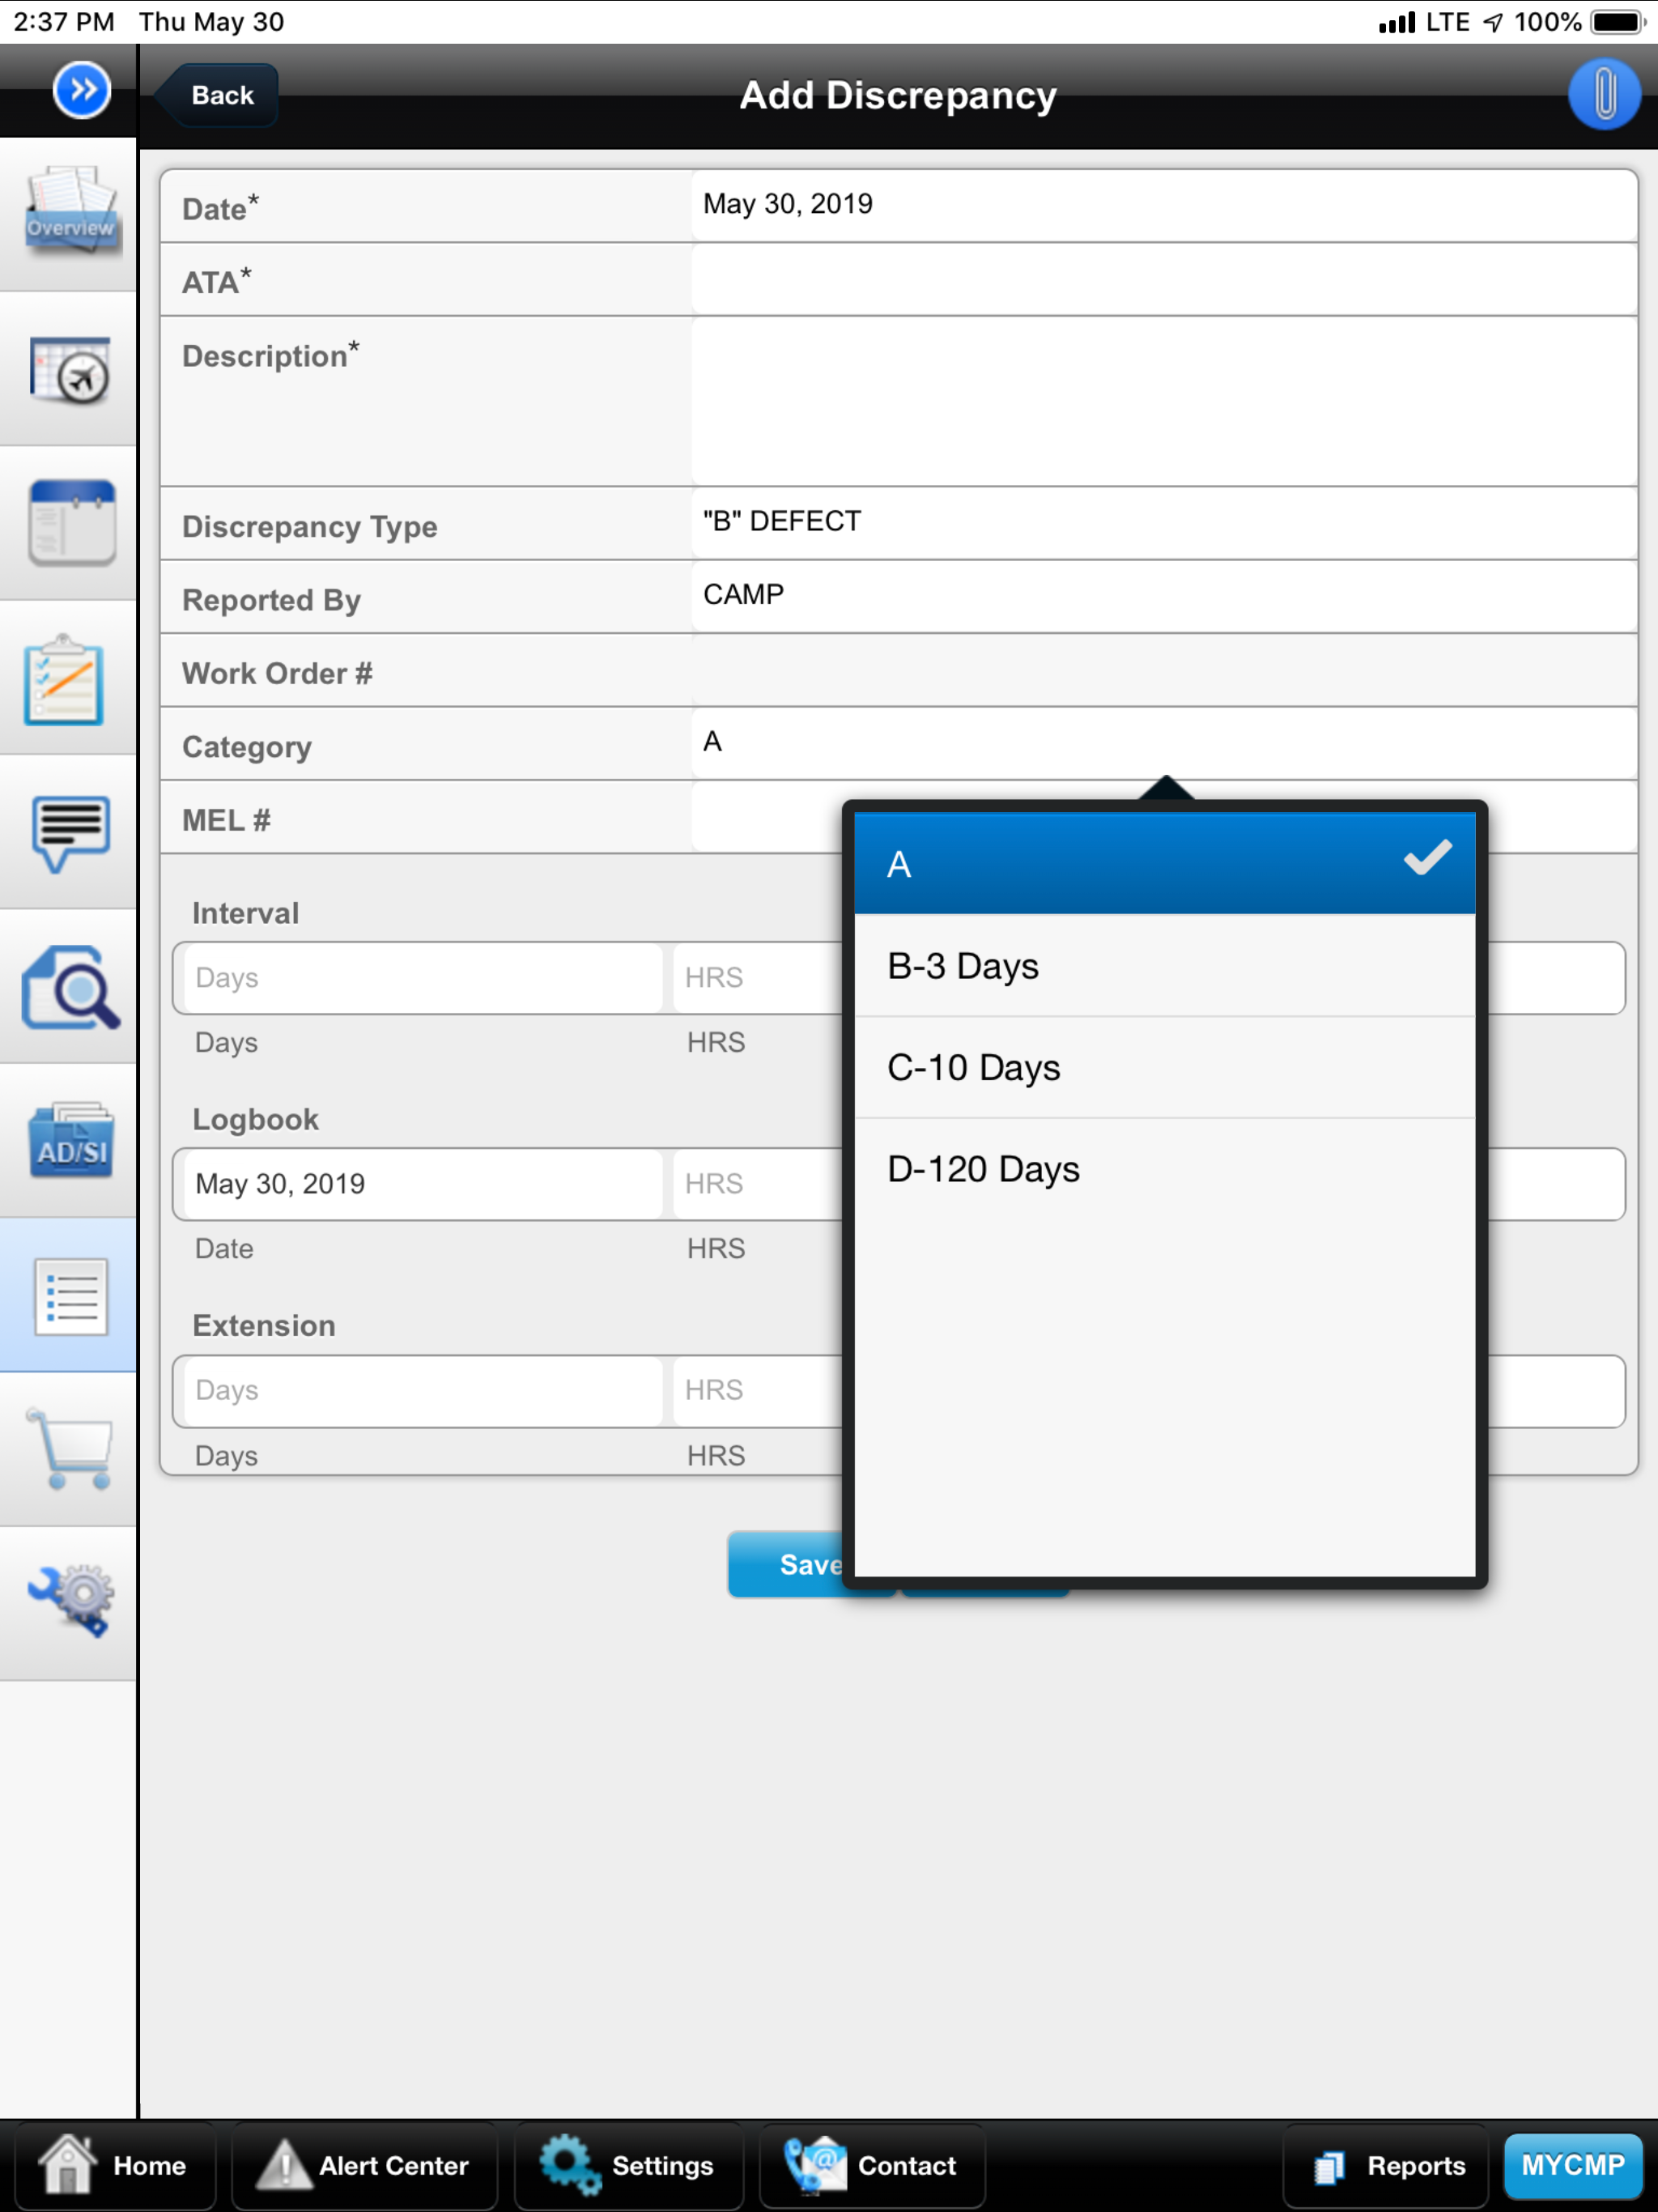Choose C-10 Days category option
Screen dimensions: 1658x2212
point(1164,1067)
